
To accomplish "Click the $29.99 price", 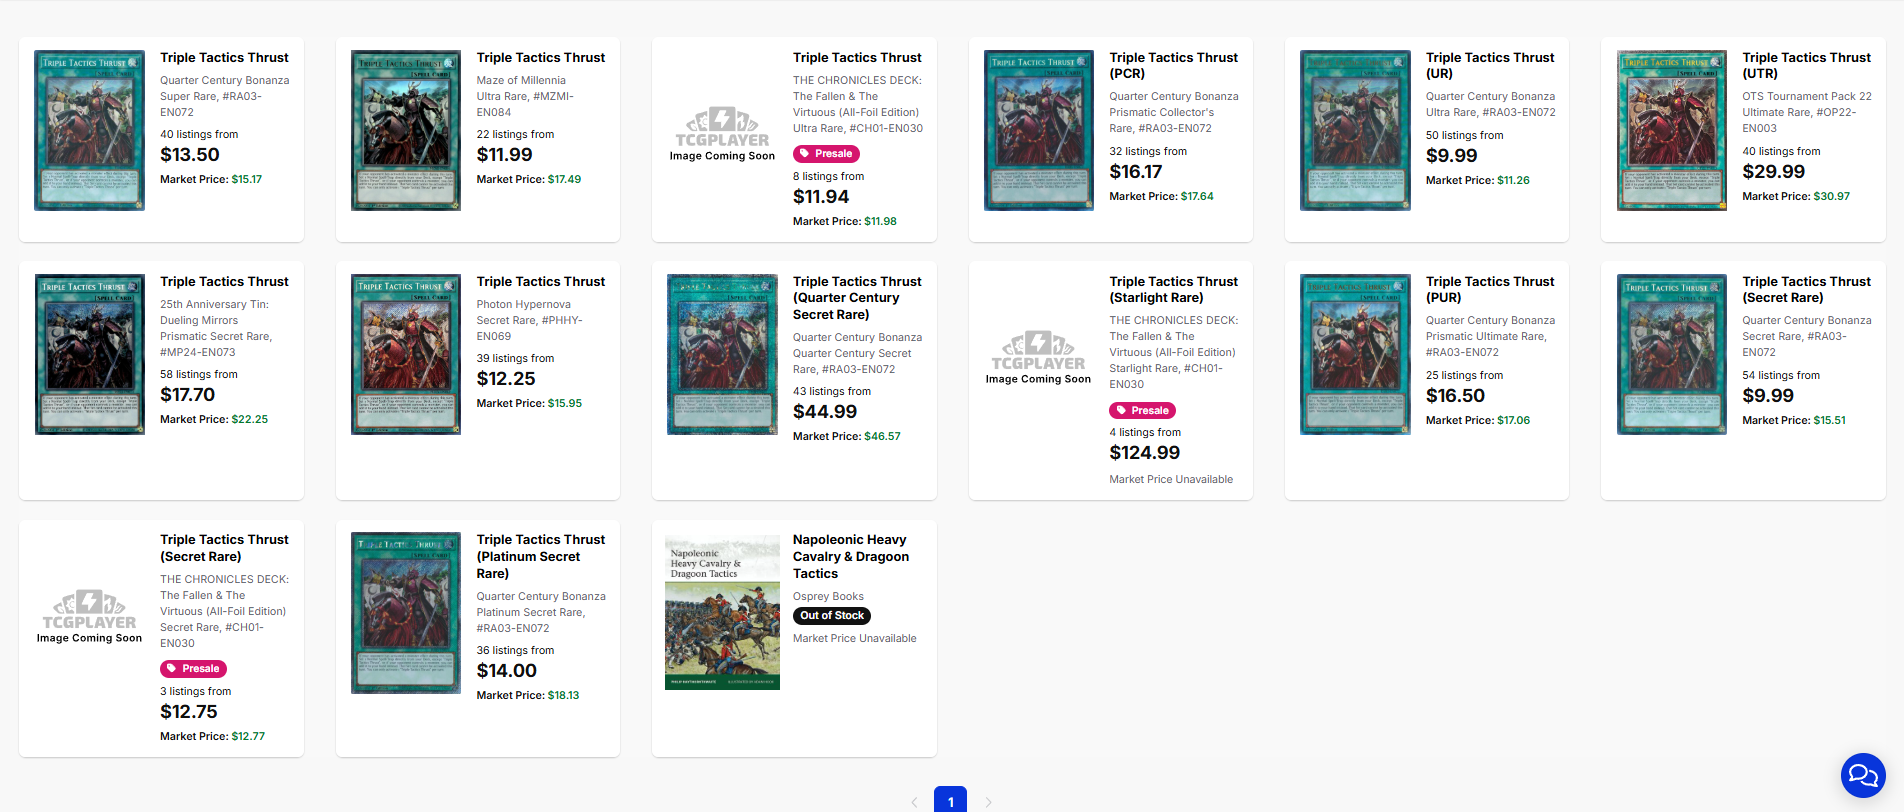I will pyautogui.click(x=1774, y=172).
